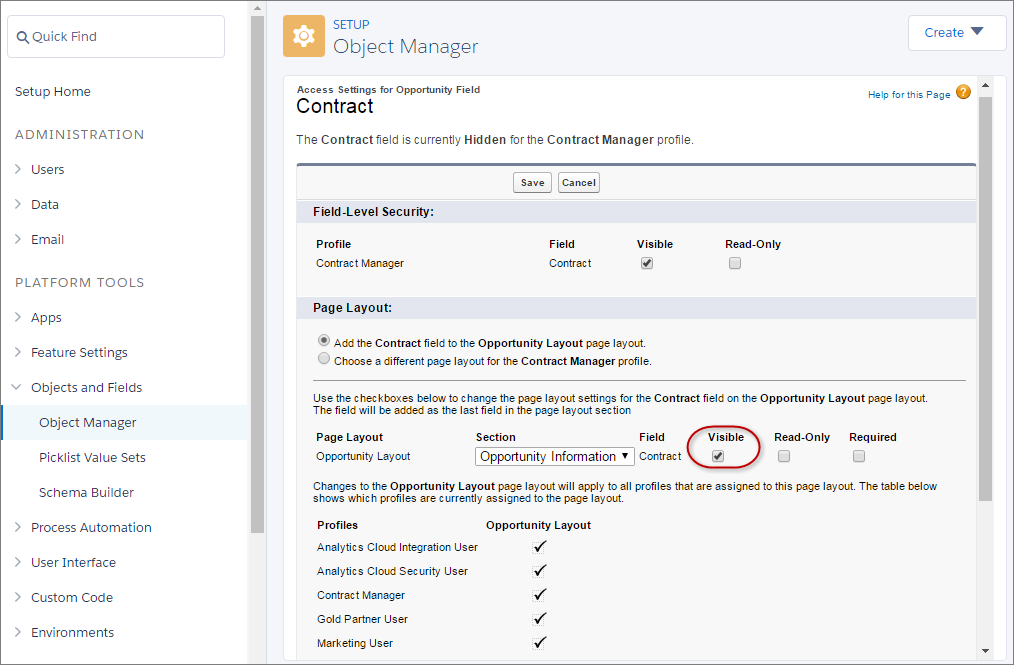Expand the Apps section chevron
Screen dimensions: 1014x665
18,317
